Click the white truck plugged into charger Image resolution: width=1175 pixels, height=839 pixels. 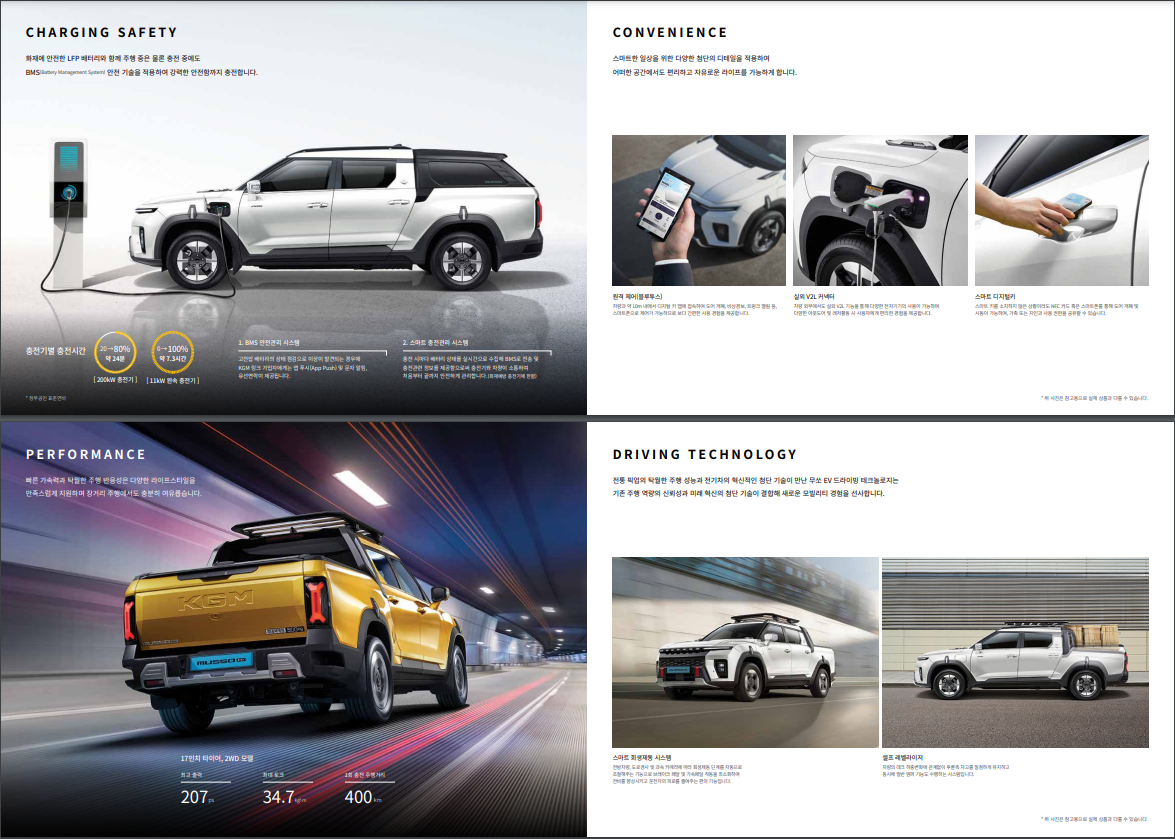336,217
